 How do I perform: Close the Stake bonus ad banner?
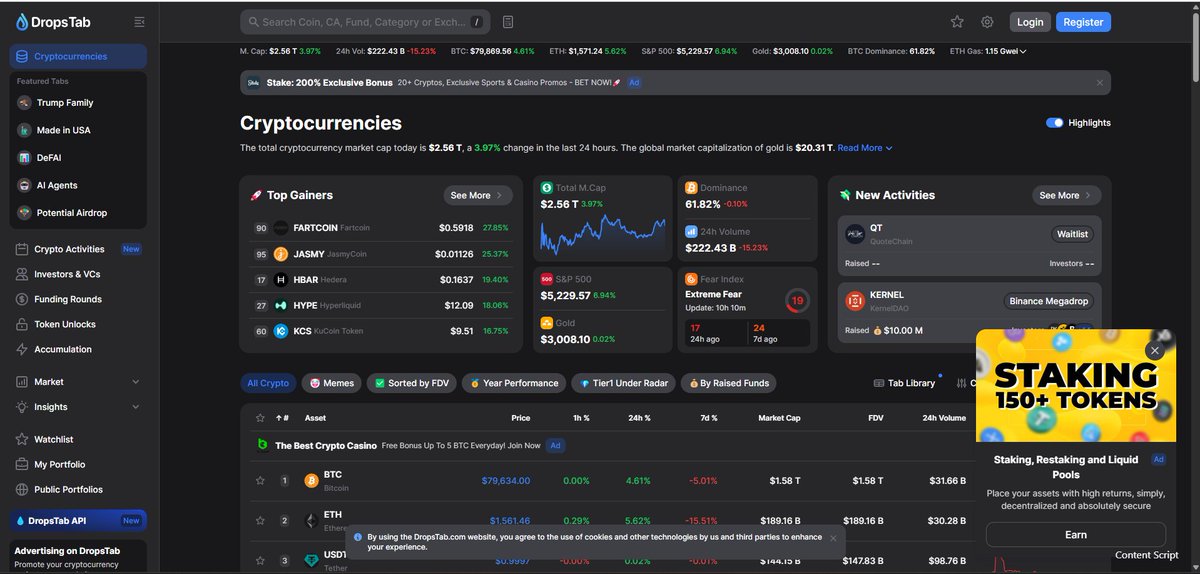tap(1100, 82)
